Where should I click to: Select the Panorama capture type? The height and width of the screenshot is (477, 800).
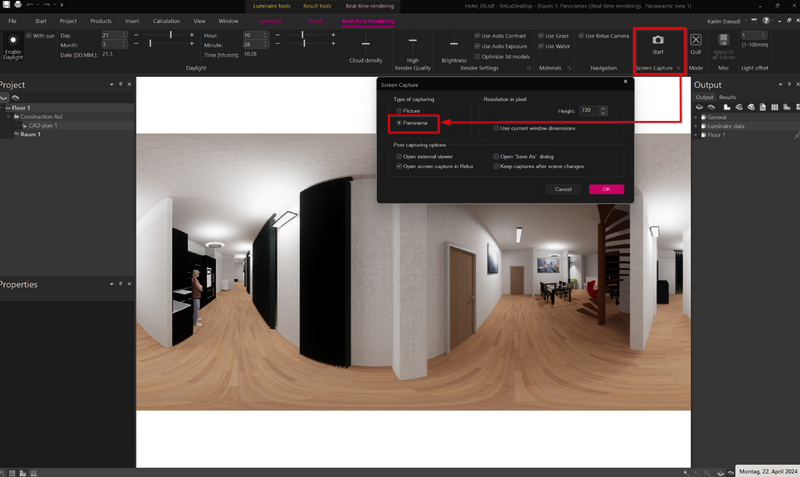[x=400, y=122]
